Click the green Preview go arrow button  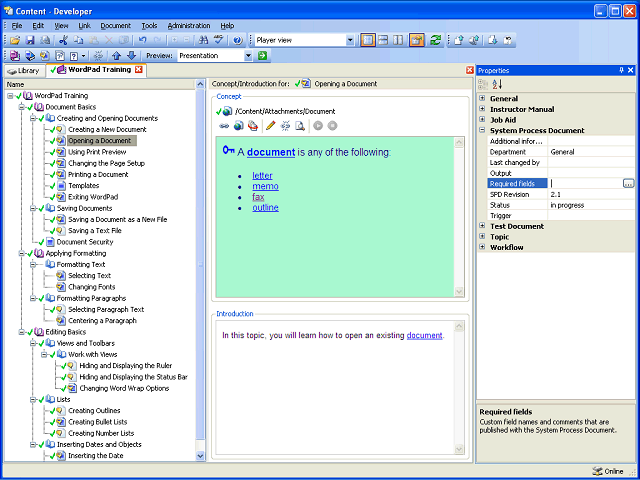click(x=262, y=56)
